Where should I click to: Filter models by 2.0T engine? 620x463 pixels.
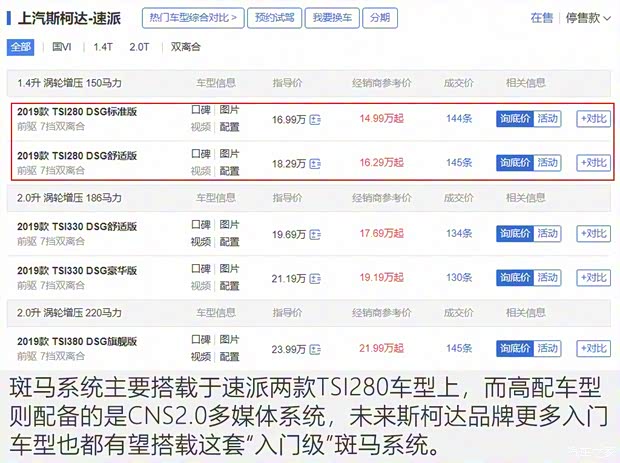tap(139, 47)
